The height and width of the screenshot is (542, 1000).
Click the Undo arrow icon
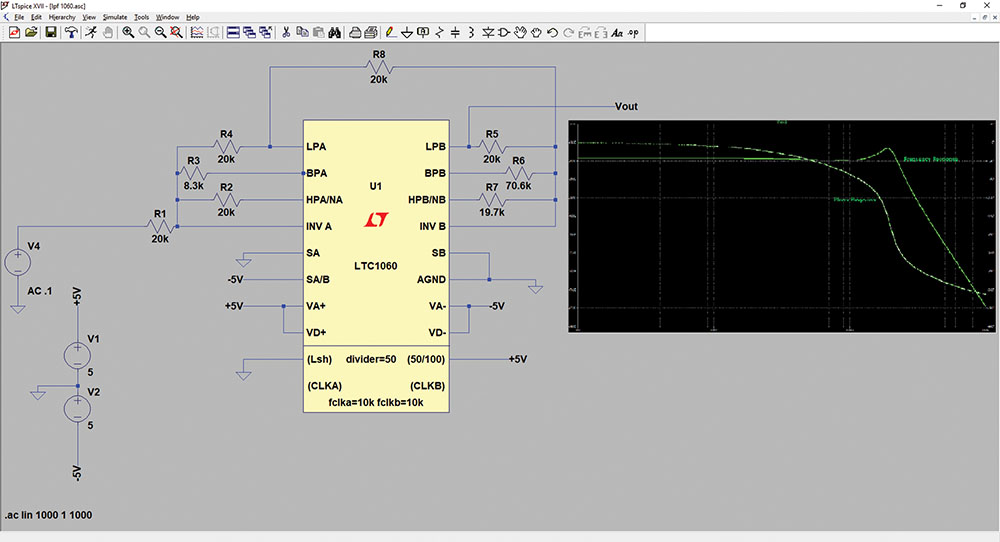[x=552, y=33]
